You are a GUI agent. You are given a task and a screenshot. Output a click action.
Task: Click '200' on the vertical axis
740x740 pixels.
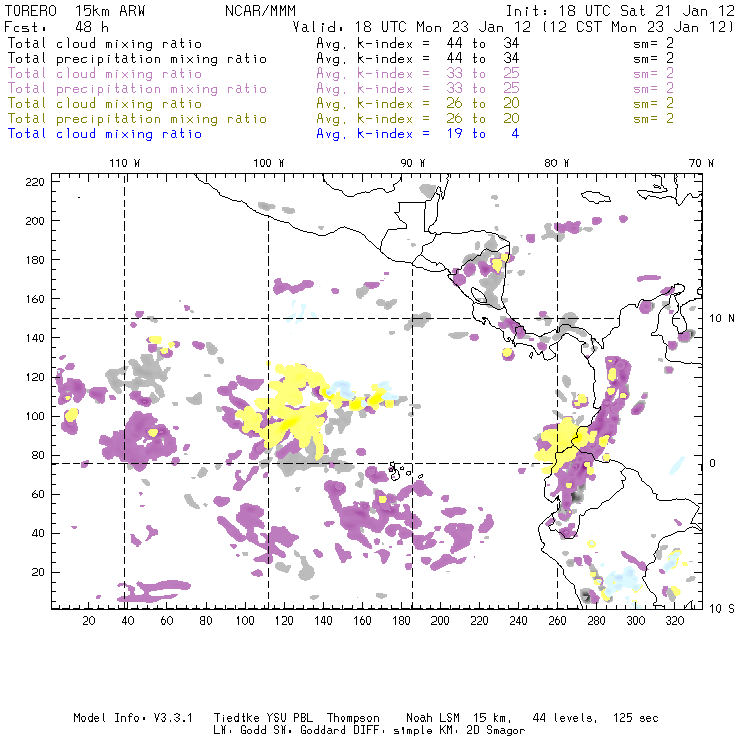[35, 221]
